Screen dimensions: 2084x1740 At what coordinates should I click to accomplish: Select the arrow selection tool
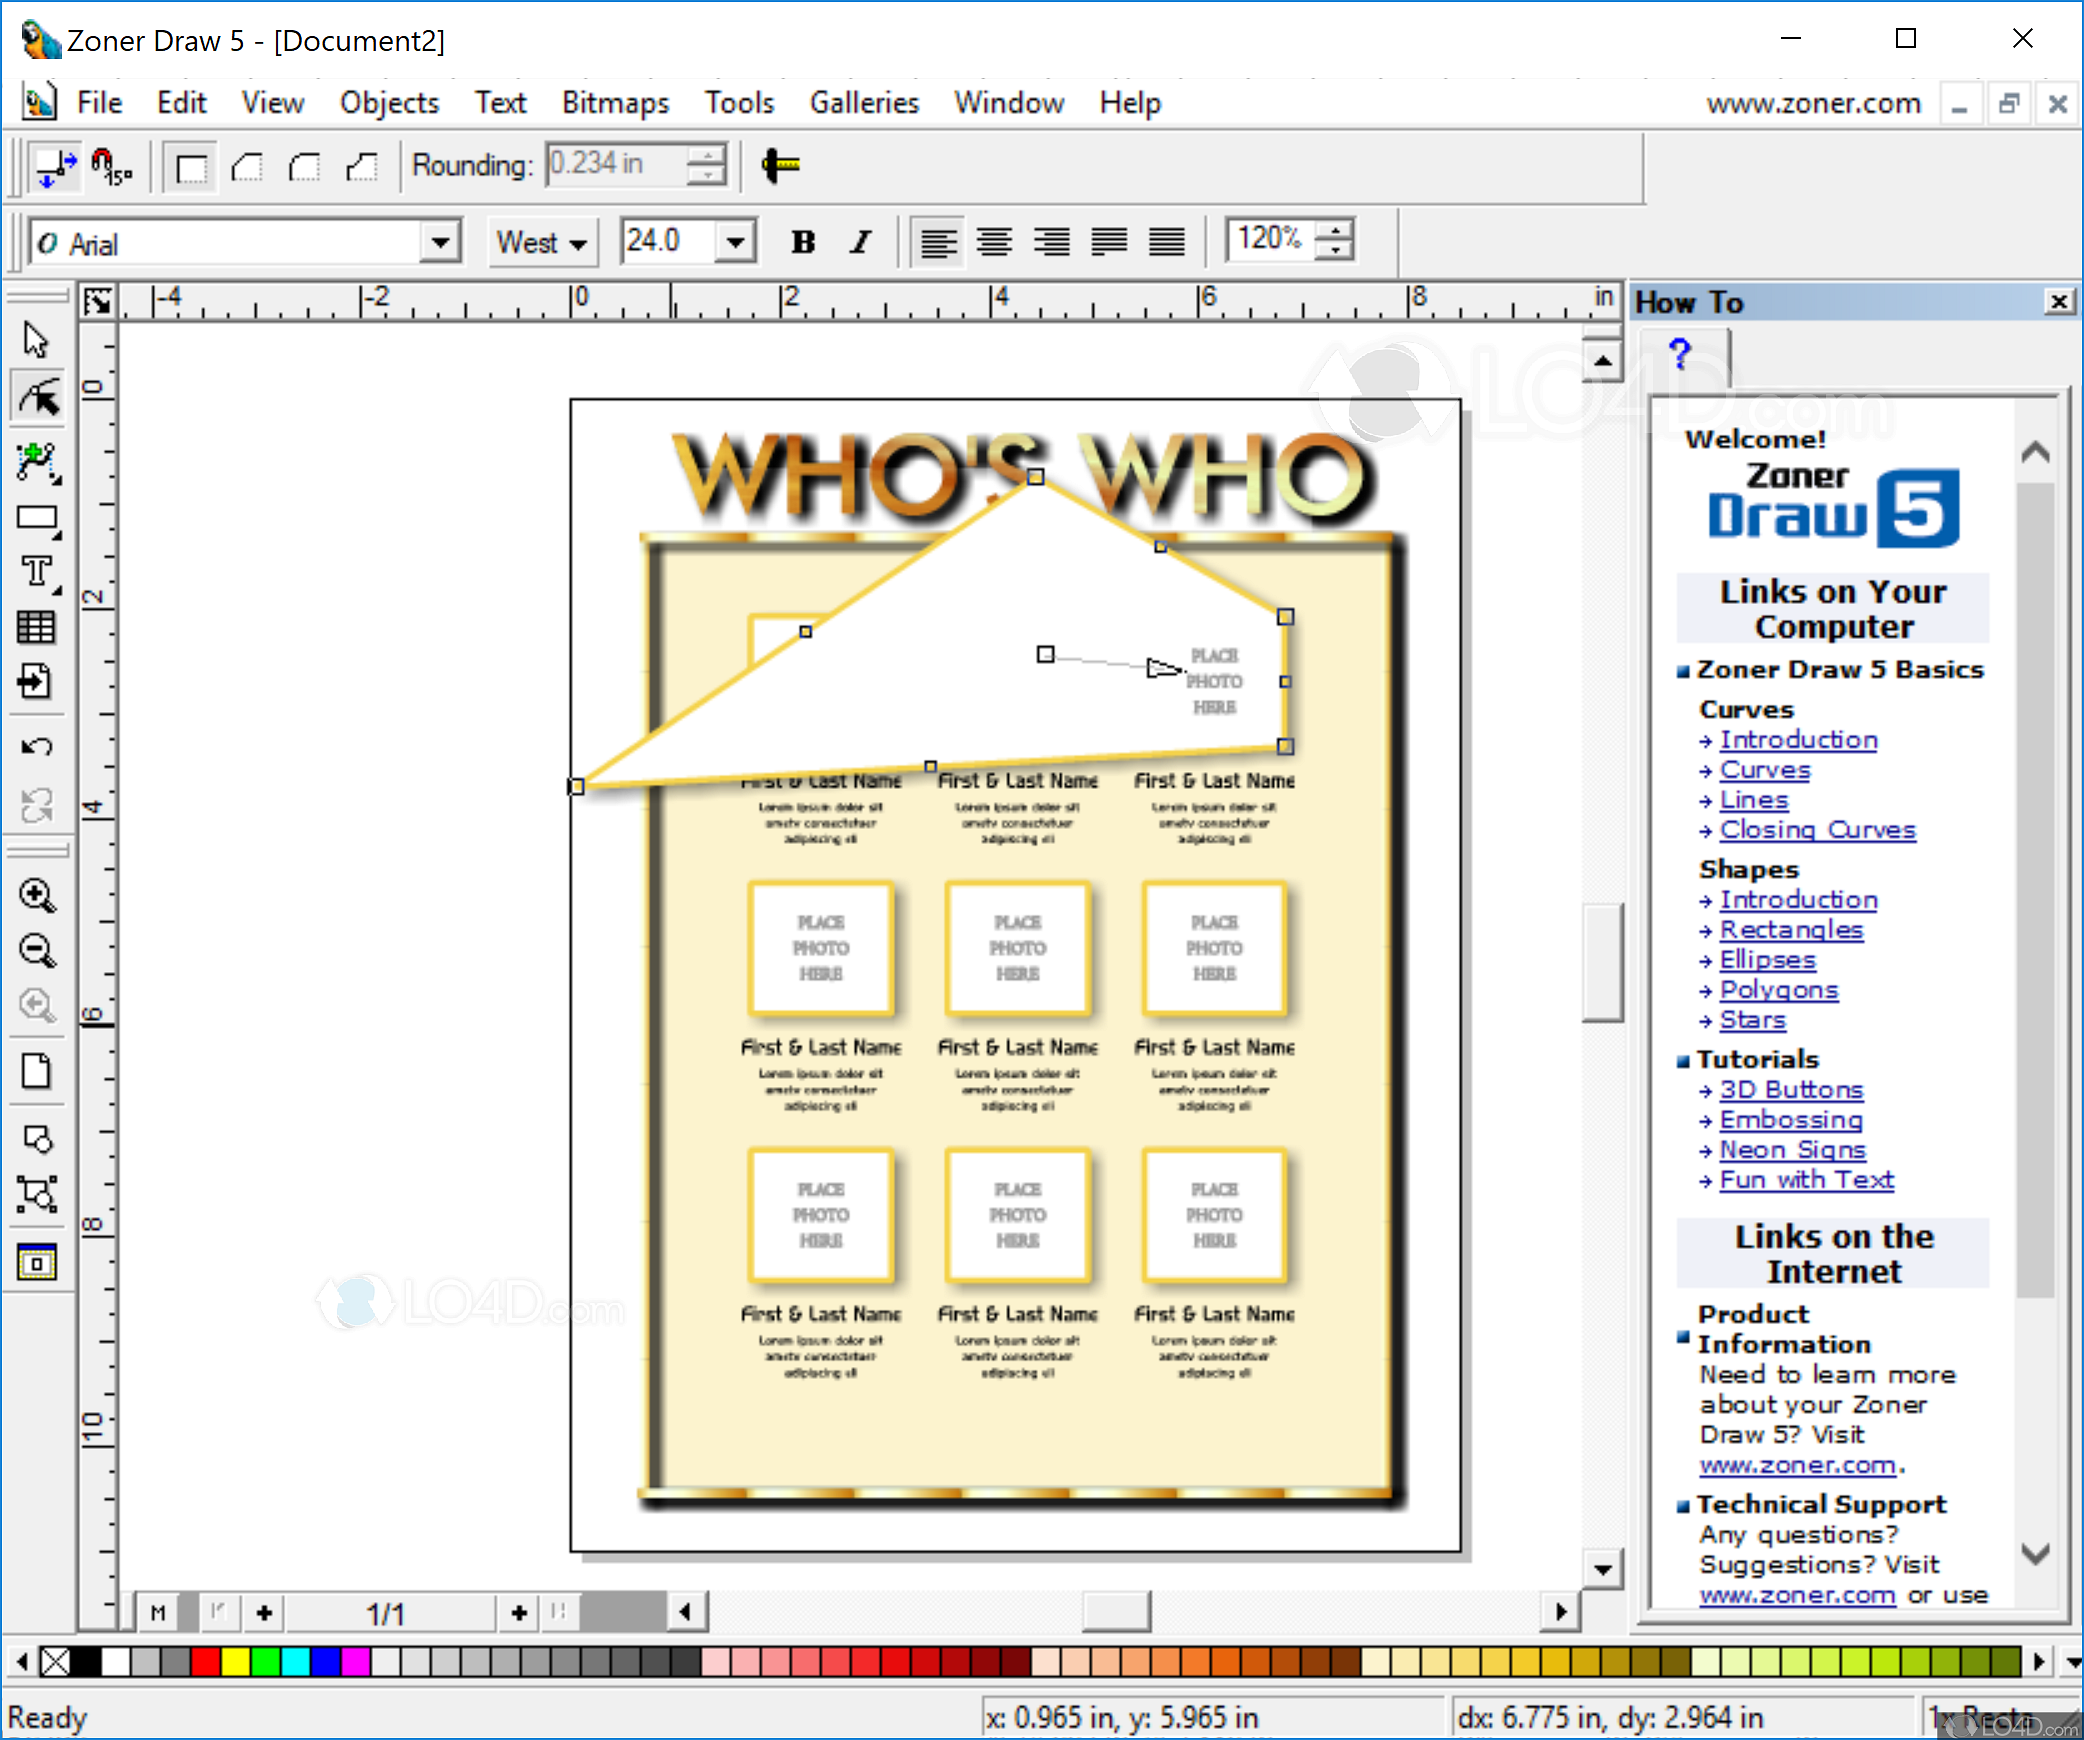pos(37,340)
